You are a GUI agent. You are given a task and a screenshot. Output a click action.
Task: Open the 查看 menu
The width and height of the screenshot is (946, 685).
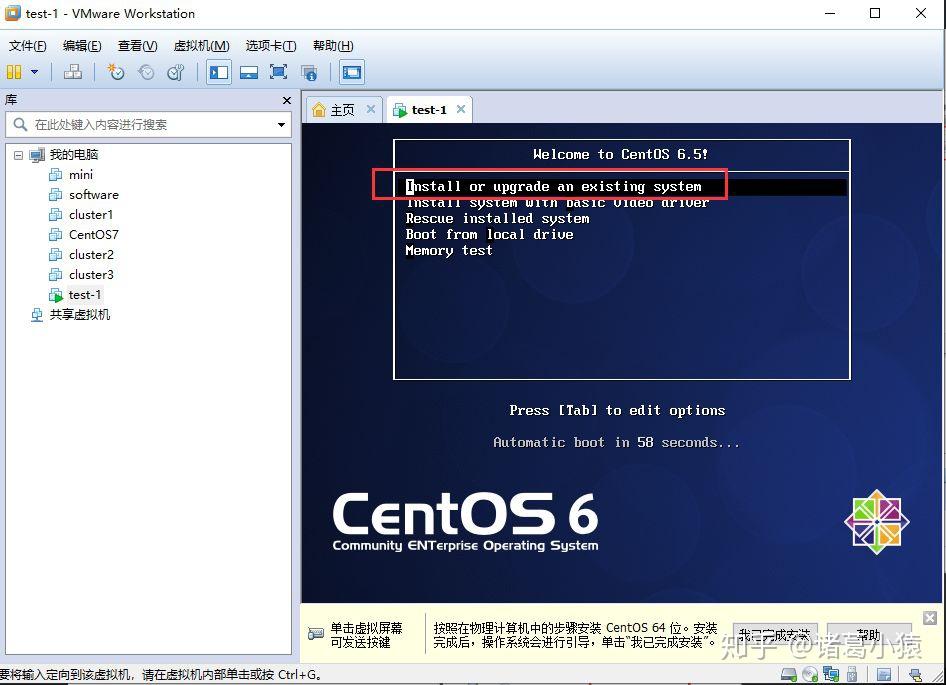136,45
